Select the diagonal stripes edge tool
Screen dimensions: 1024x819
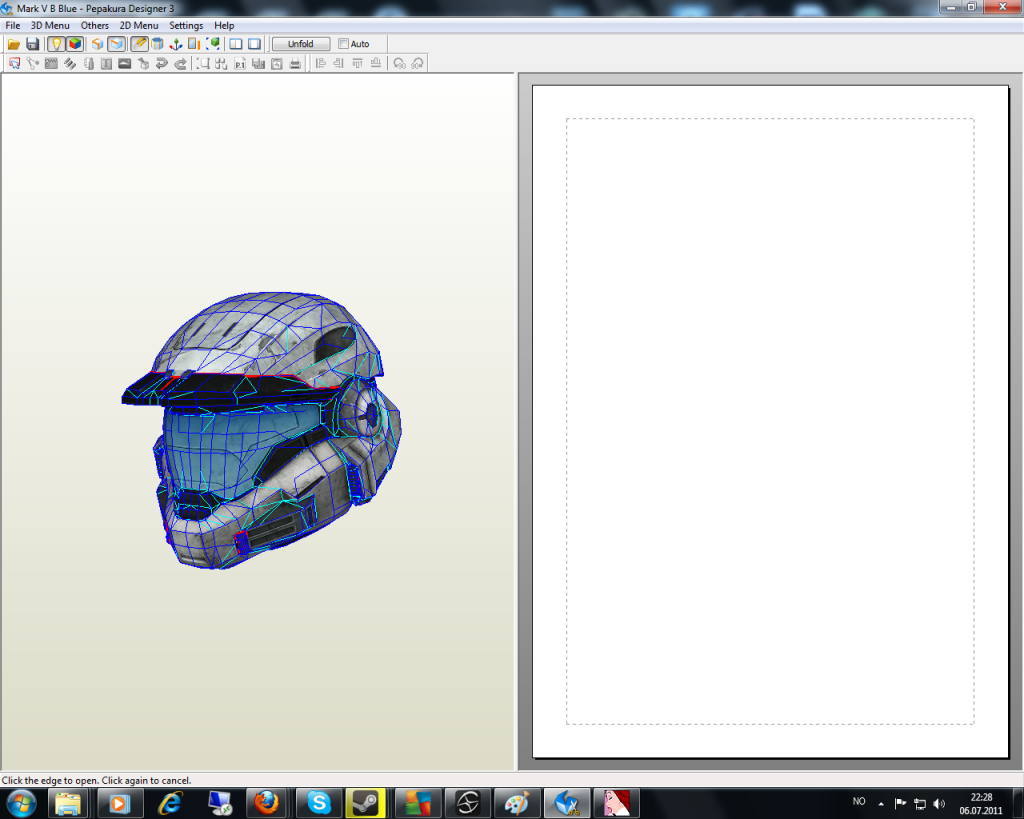click(x=70, y=63)
